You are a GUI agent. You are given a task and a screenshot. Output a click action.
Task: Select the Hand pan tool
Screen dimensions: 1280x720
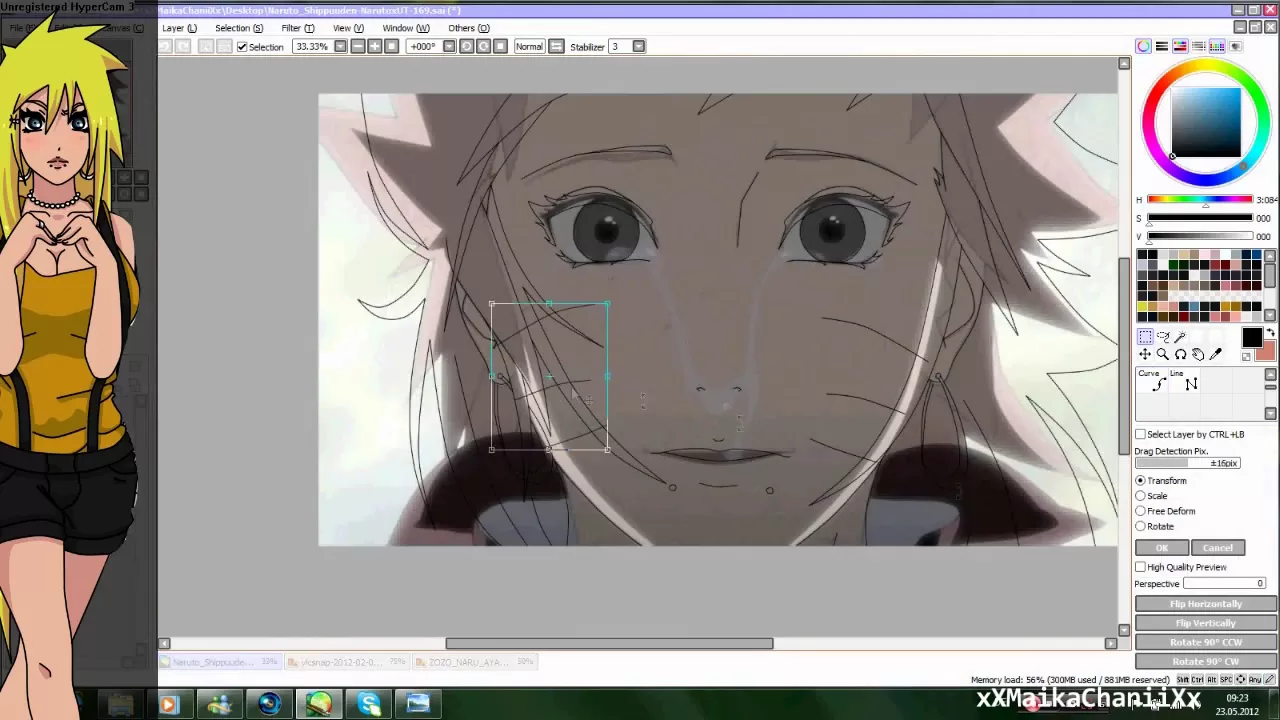click(1198, 354)
